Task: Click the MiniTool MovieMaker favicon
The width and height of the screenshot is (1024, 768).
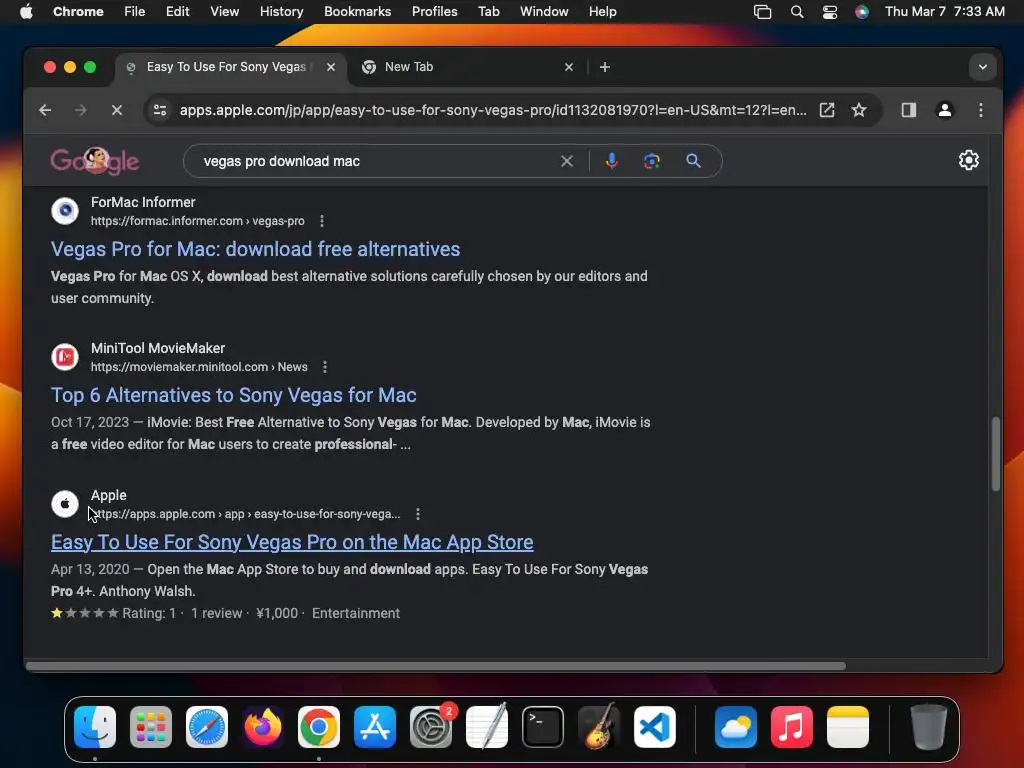Action: point(65,357)
